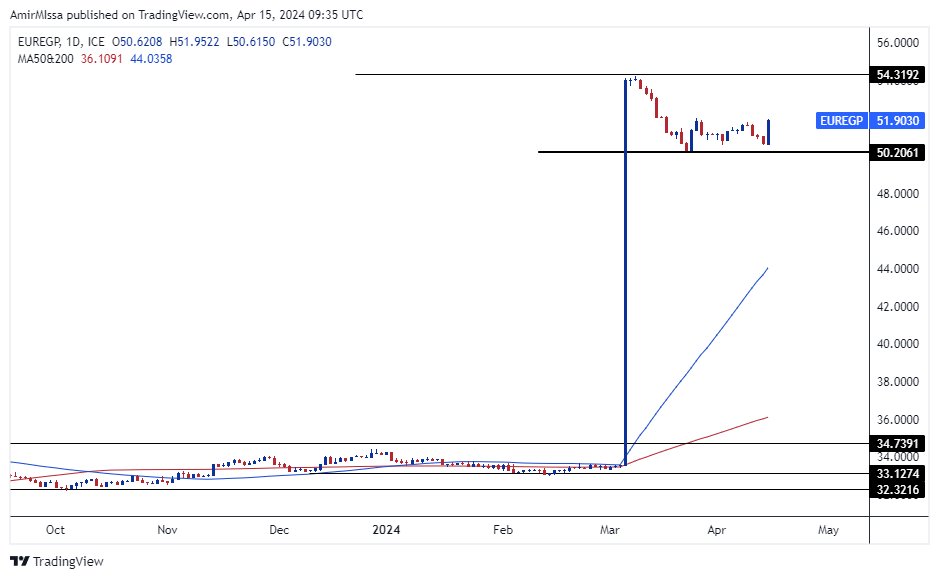
Task: Click the Mar label on time axis
Action: (x=610, y=530)
